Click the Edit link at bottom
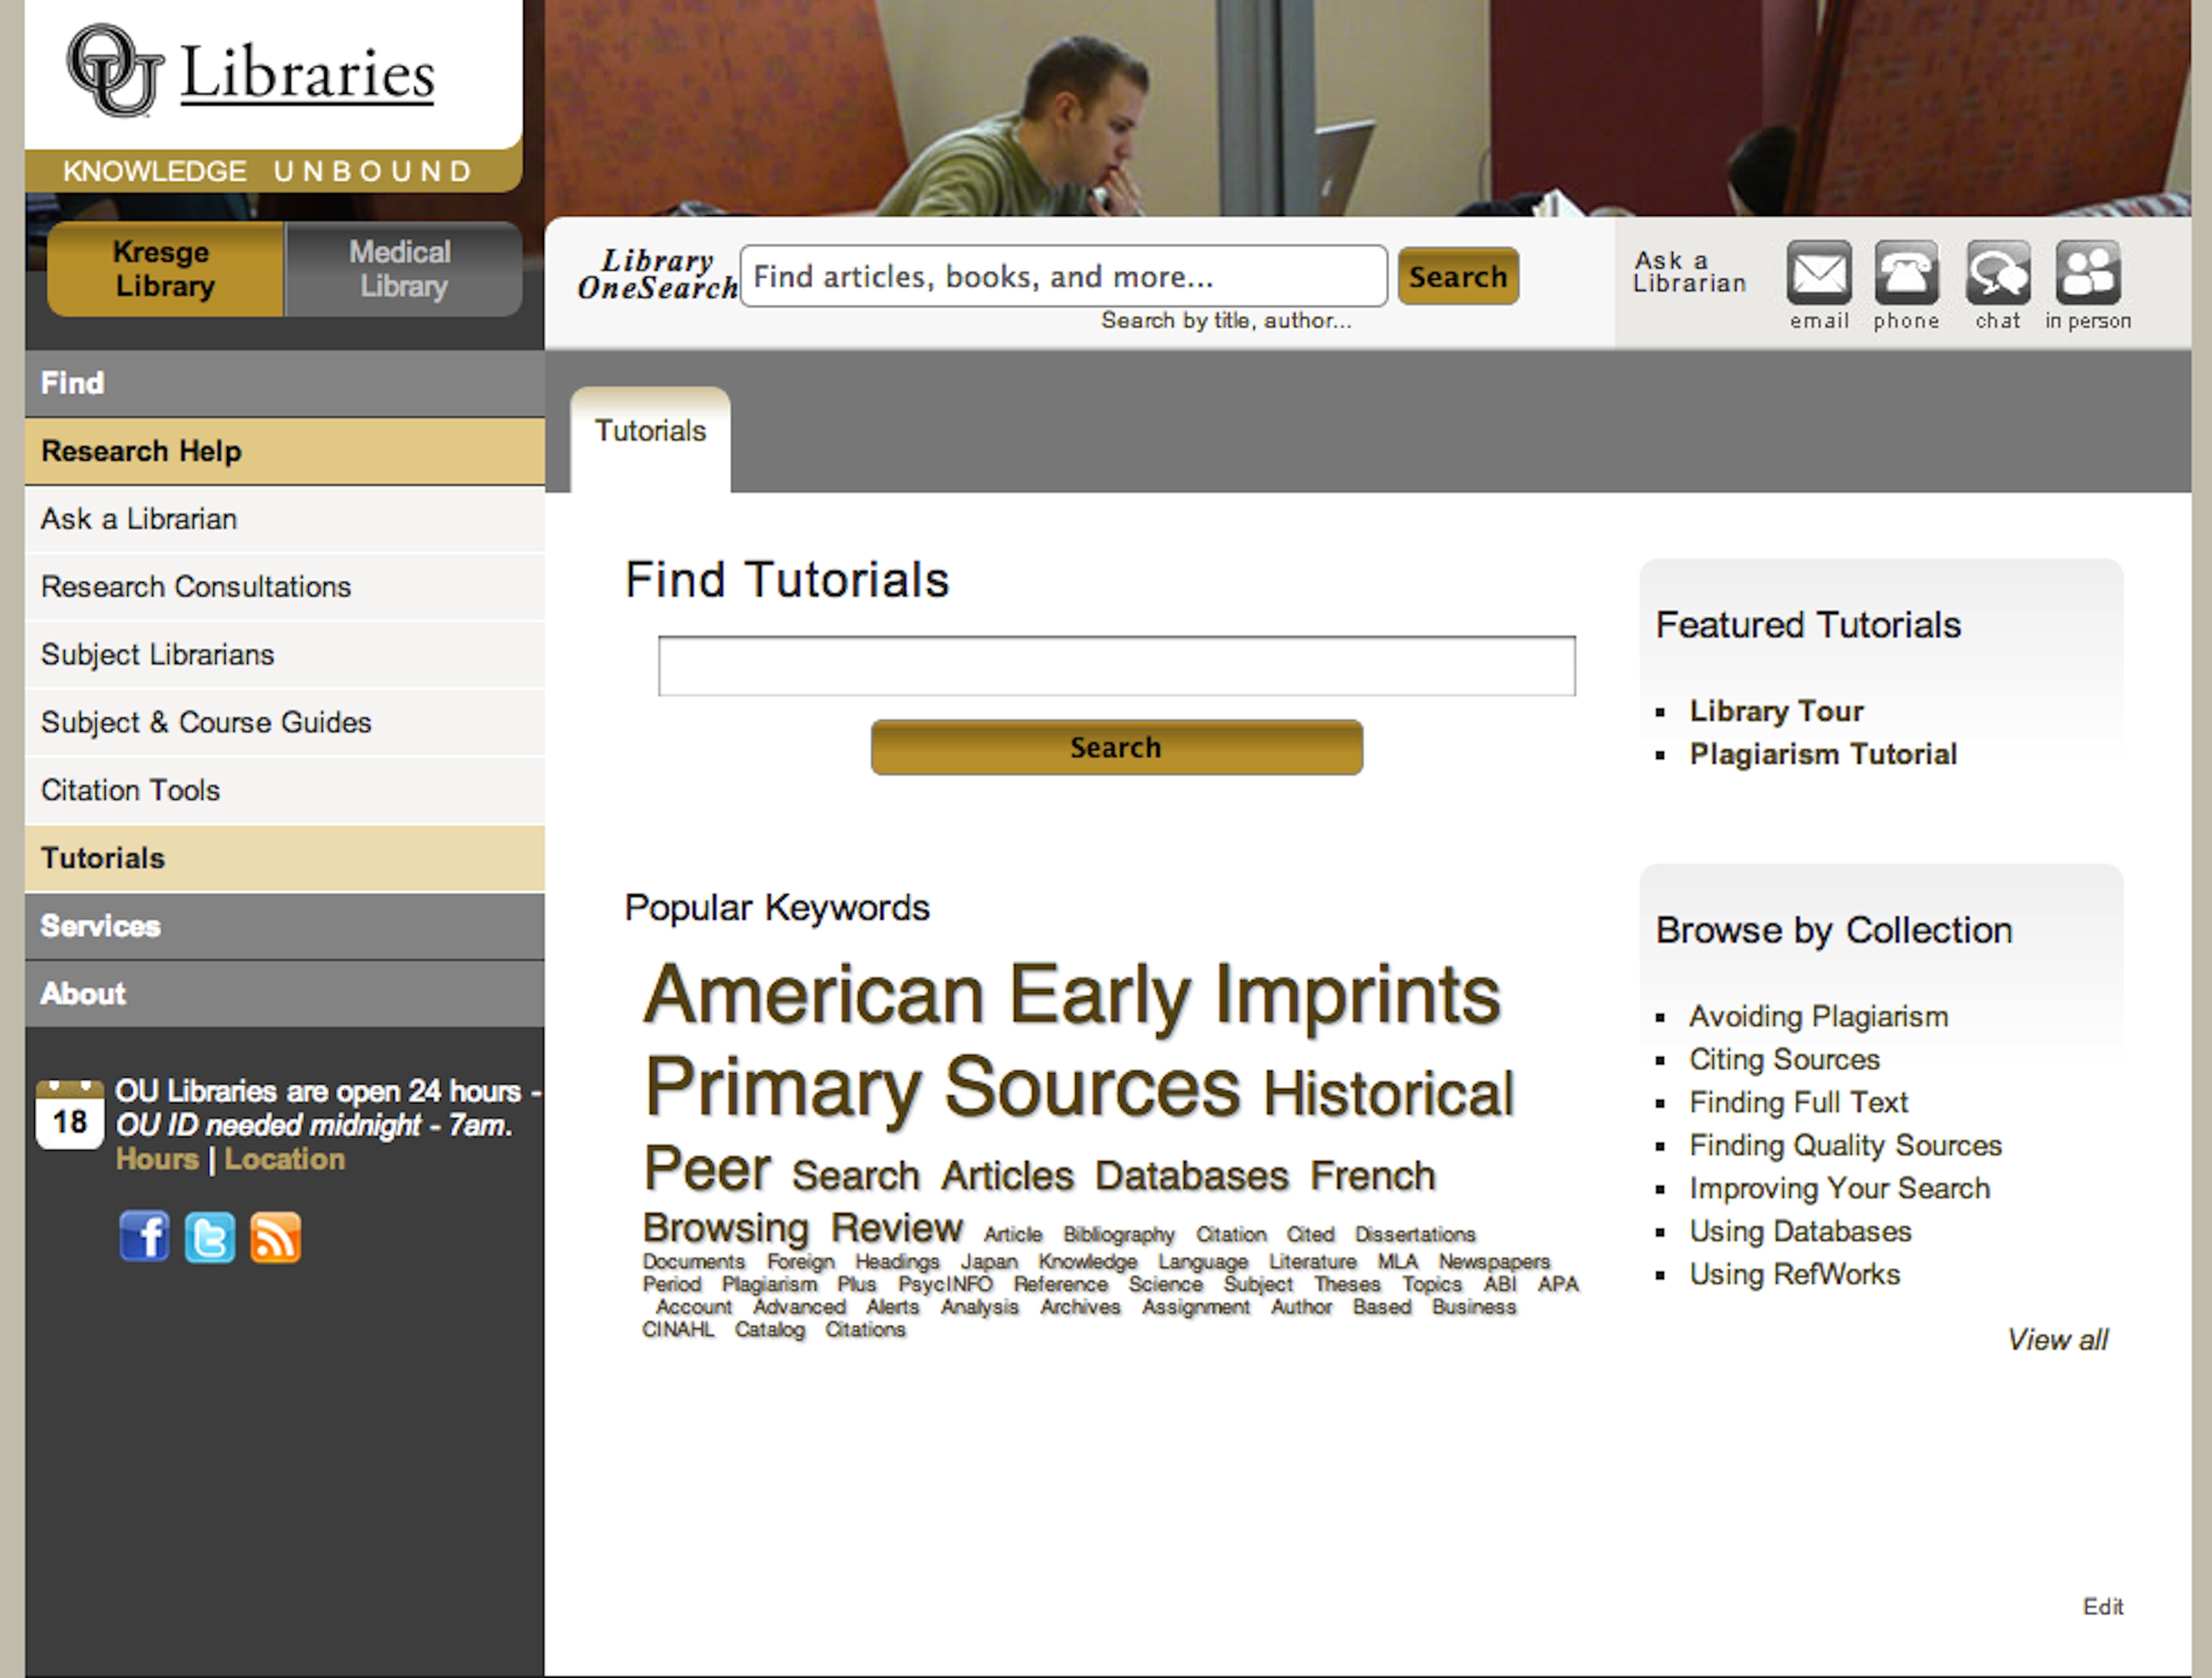Image resolution: width=2212 pixels, height=1678 pixels. click(2103, 1606)
